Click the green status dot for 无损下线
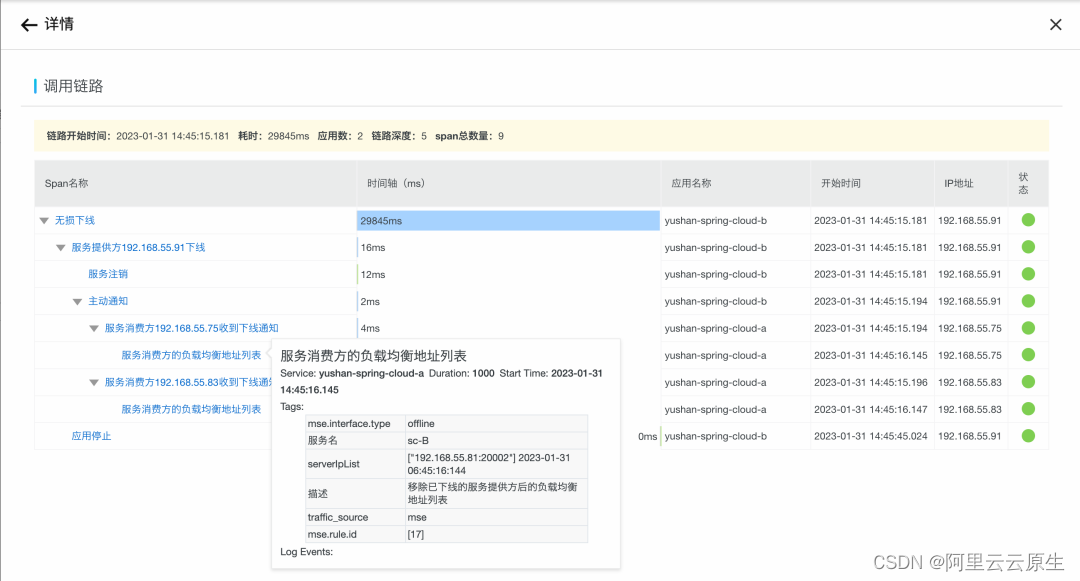Image resolution: width=1080 pixels, height=581 pixels. pos(1028,220)
